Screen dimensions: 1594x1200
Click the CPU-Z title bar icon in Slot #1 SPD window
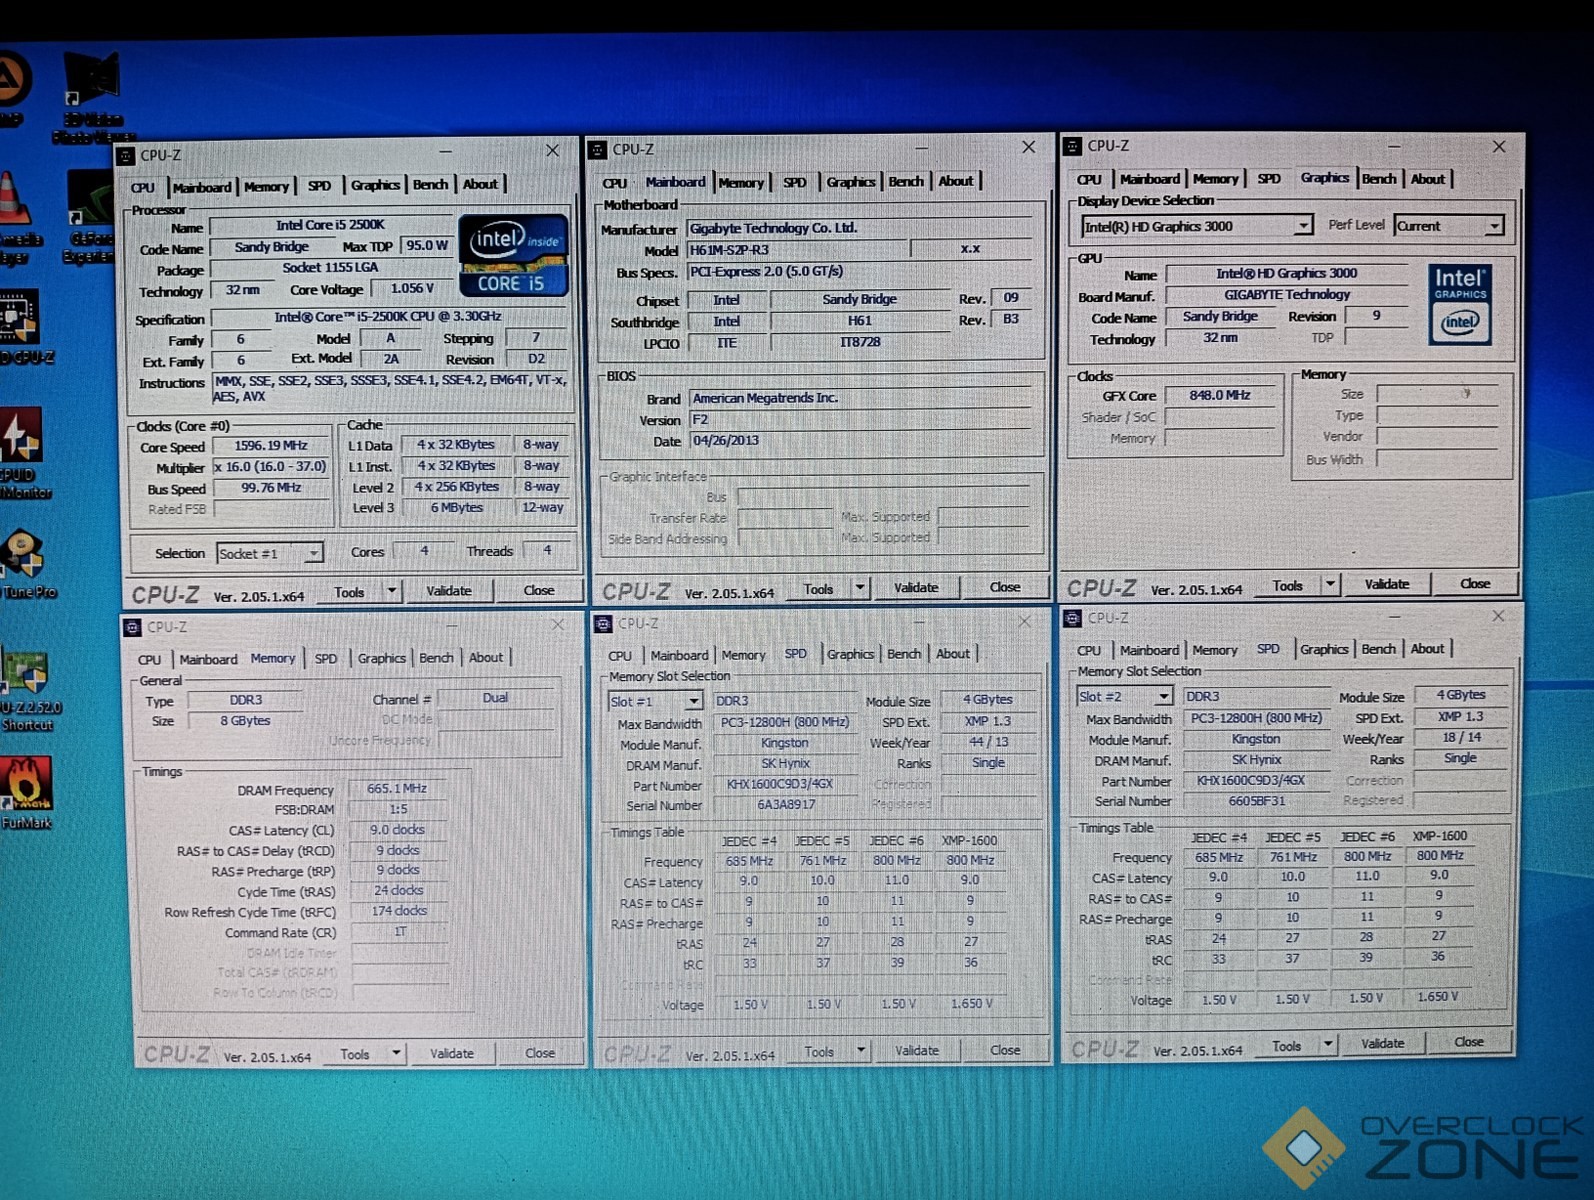point(603,624)
